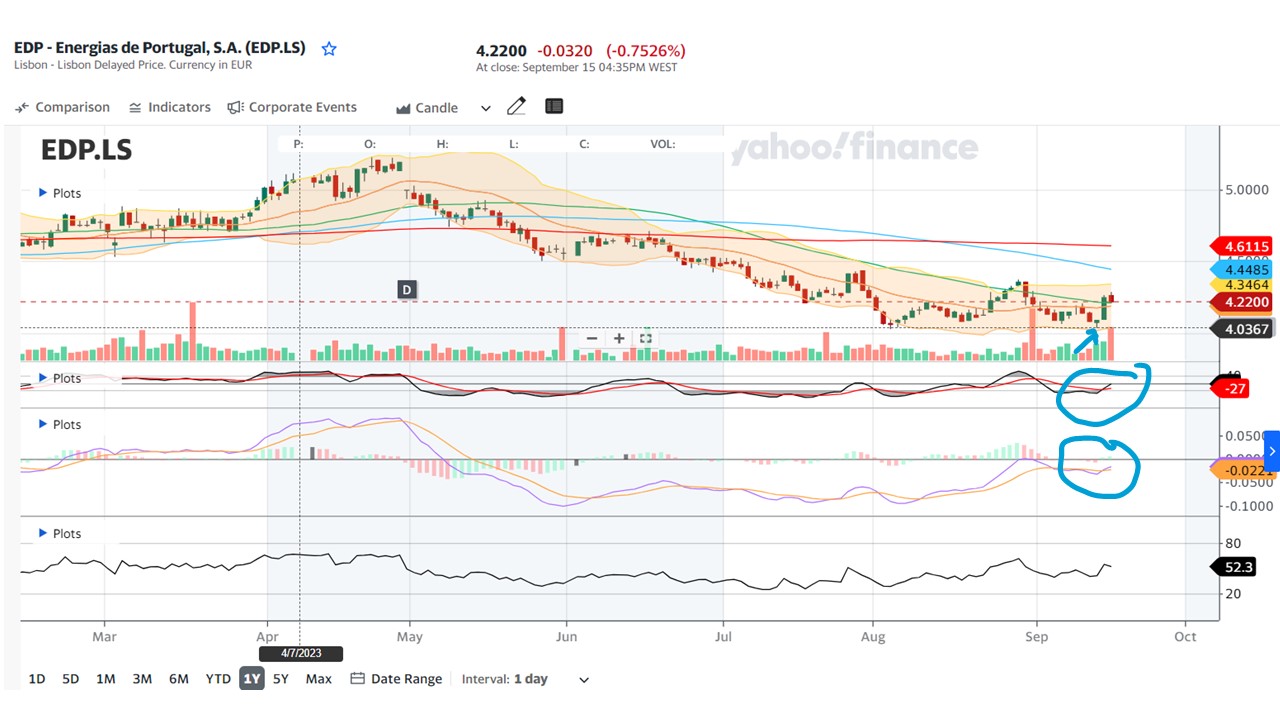Click the red -27 indicator value label
The width and height of the screenshot is (1280, 720).
[1230, 388]
